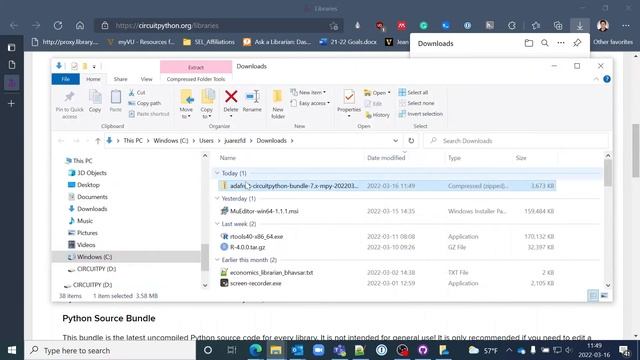Expand the address bar history dropdown
Viewport: 640px width, 360px height.
click(396, 141)
